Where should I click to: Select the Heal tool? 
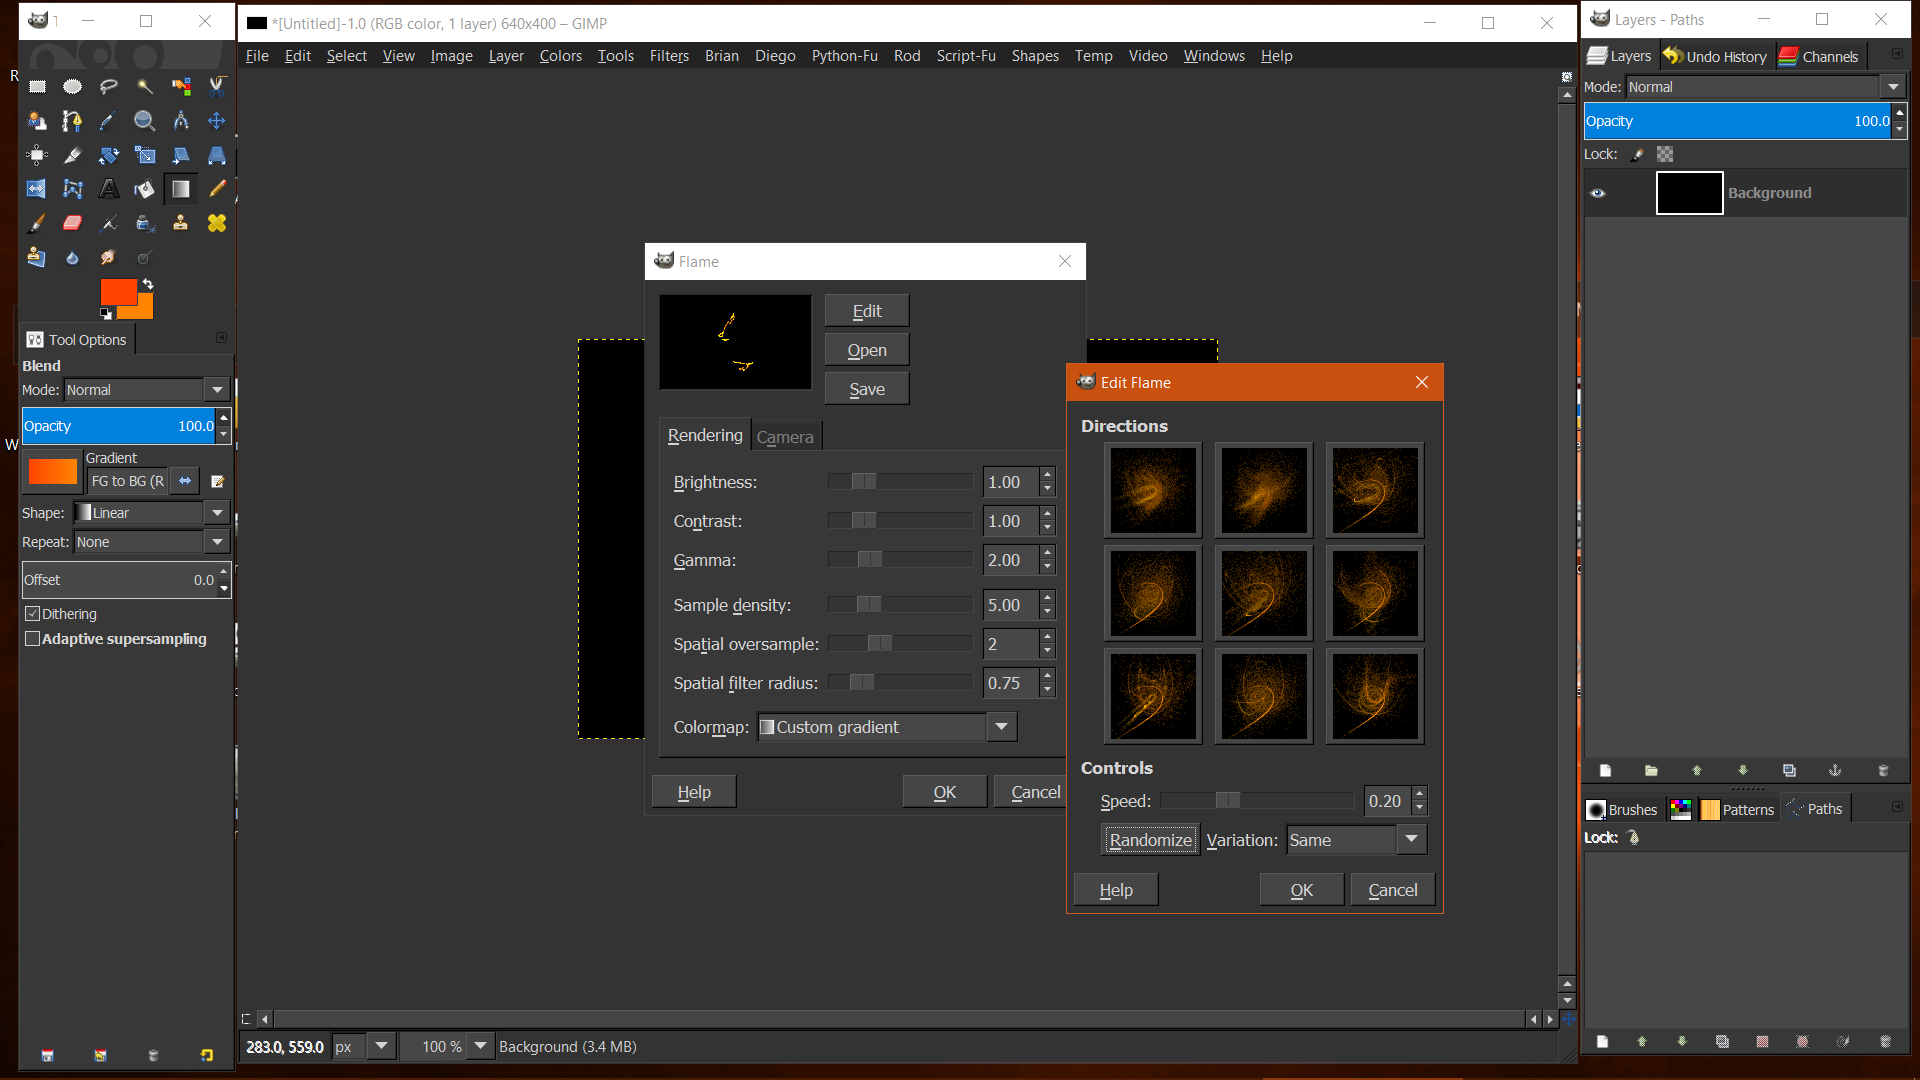pos(217,223)
